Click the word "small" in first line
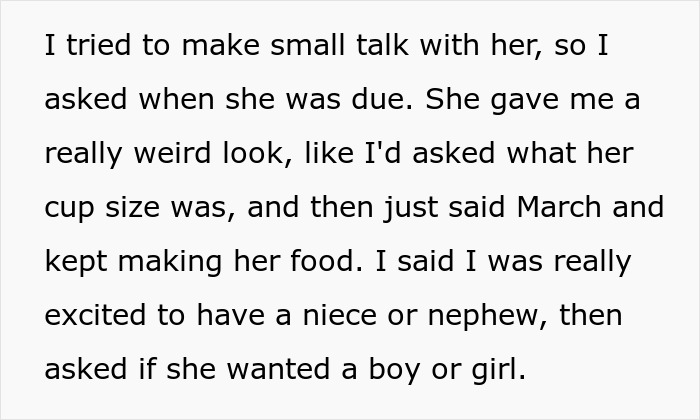The height and width of the screenshot is (420, 700). coord(308,45)
